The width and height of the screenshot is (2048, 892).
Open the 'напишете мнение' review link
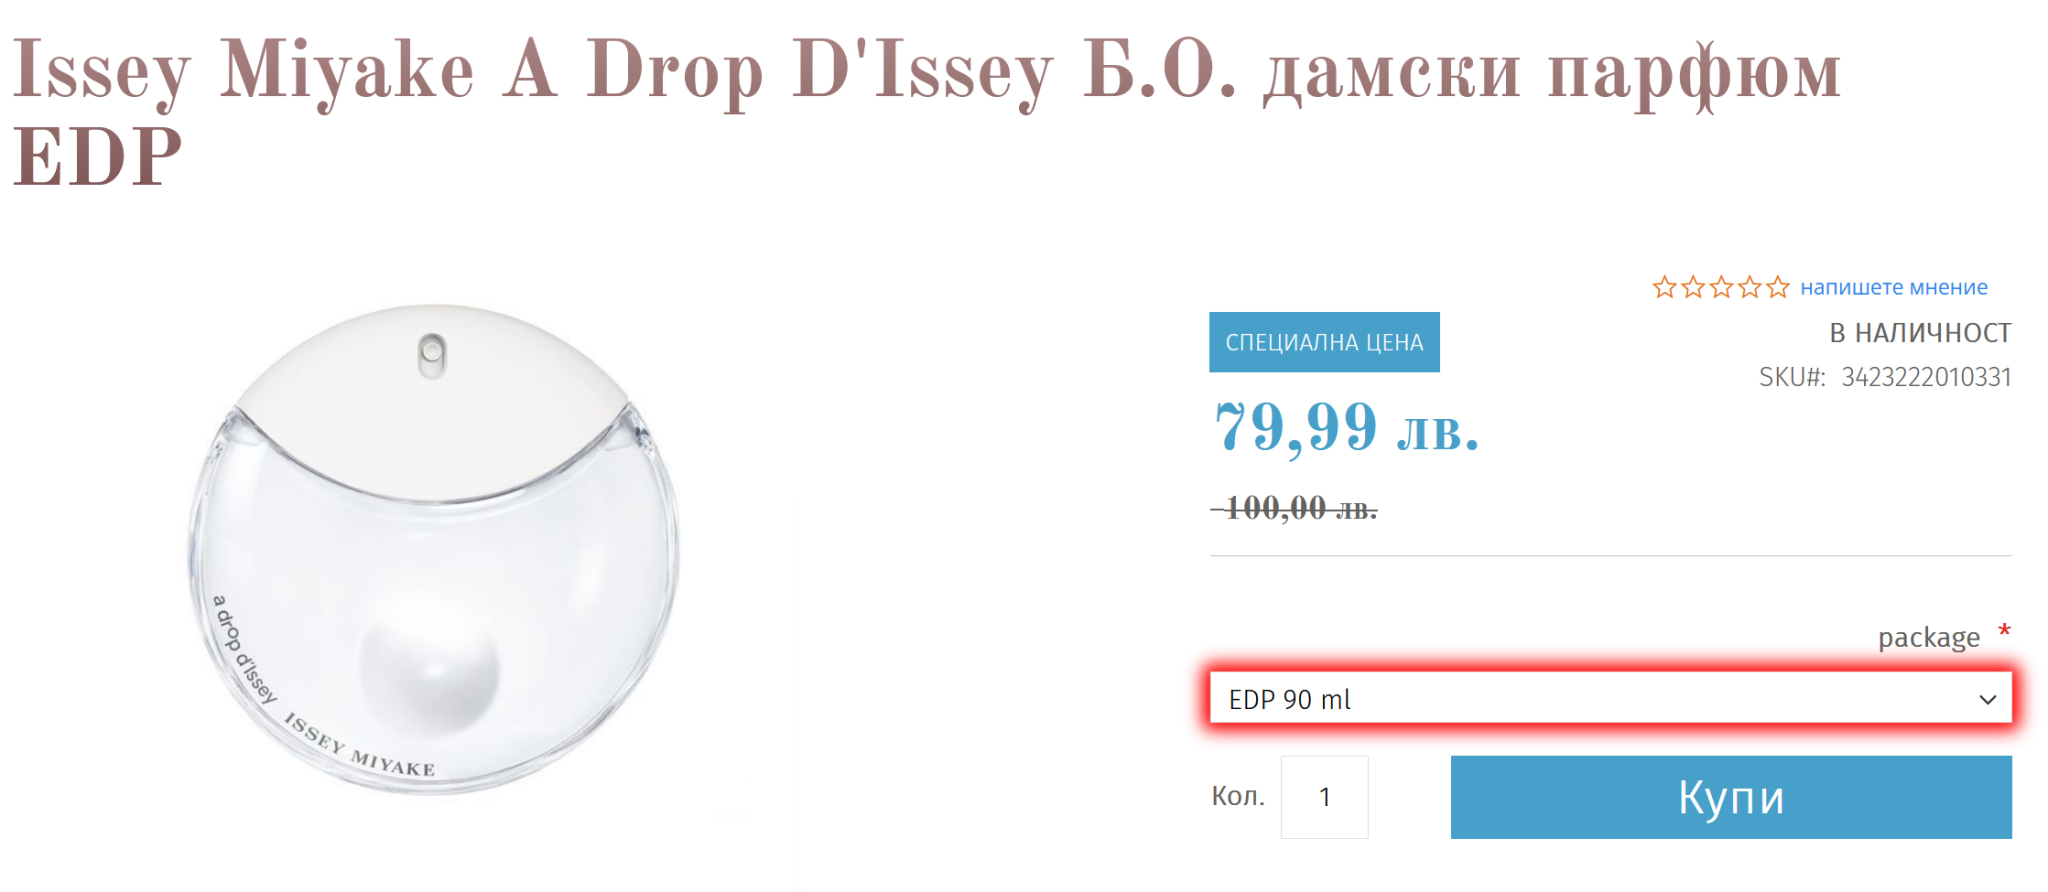1893,288
